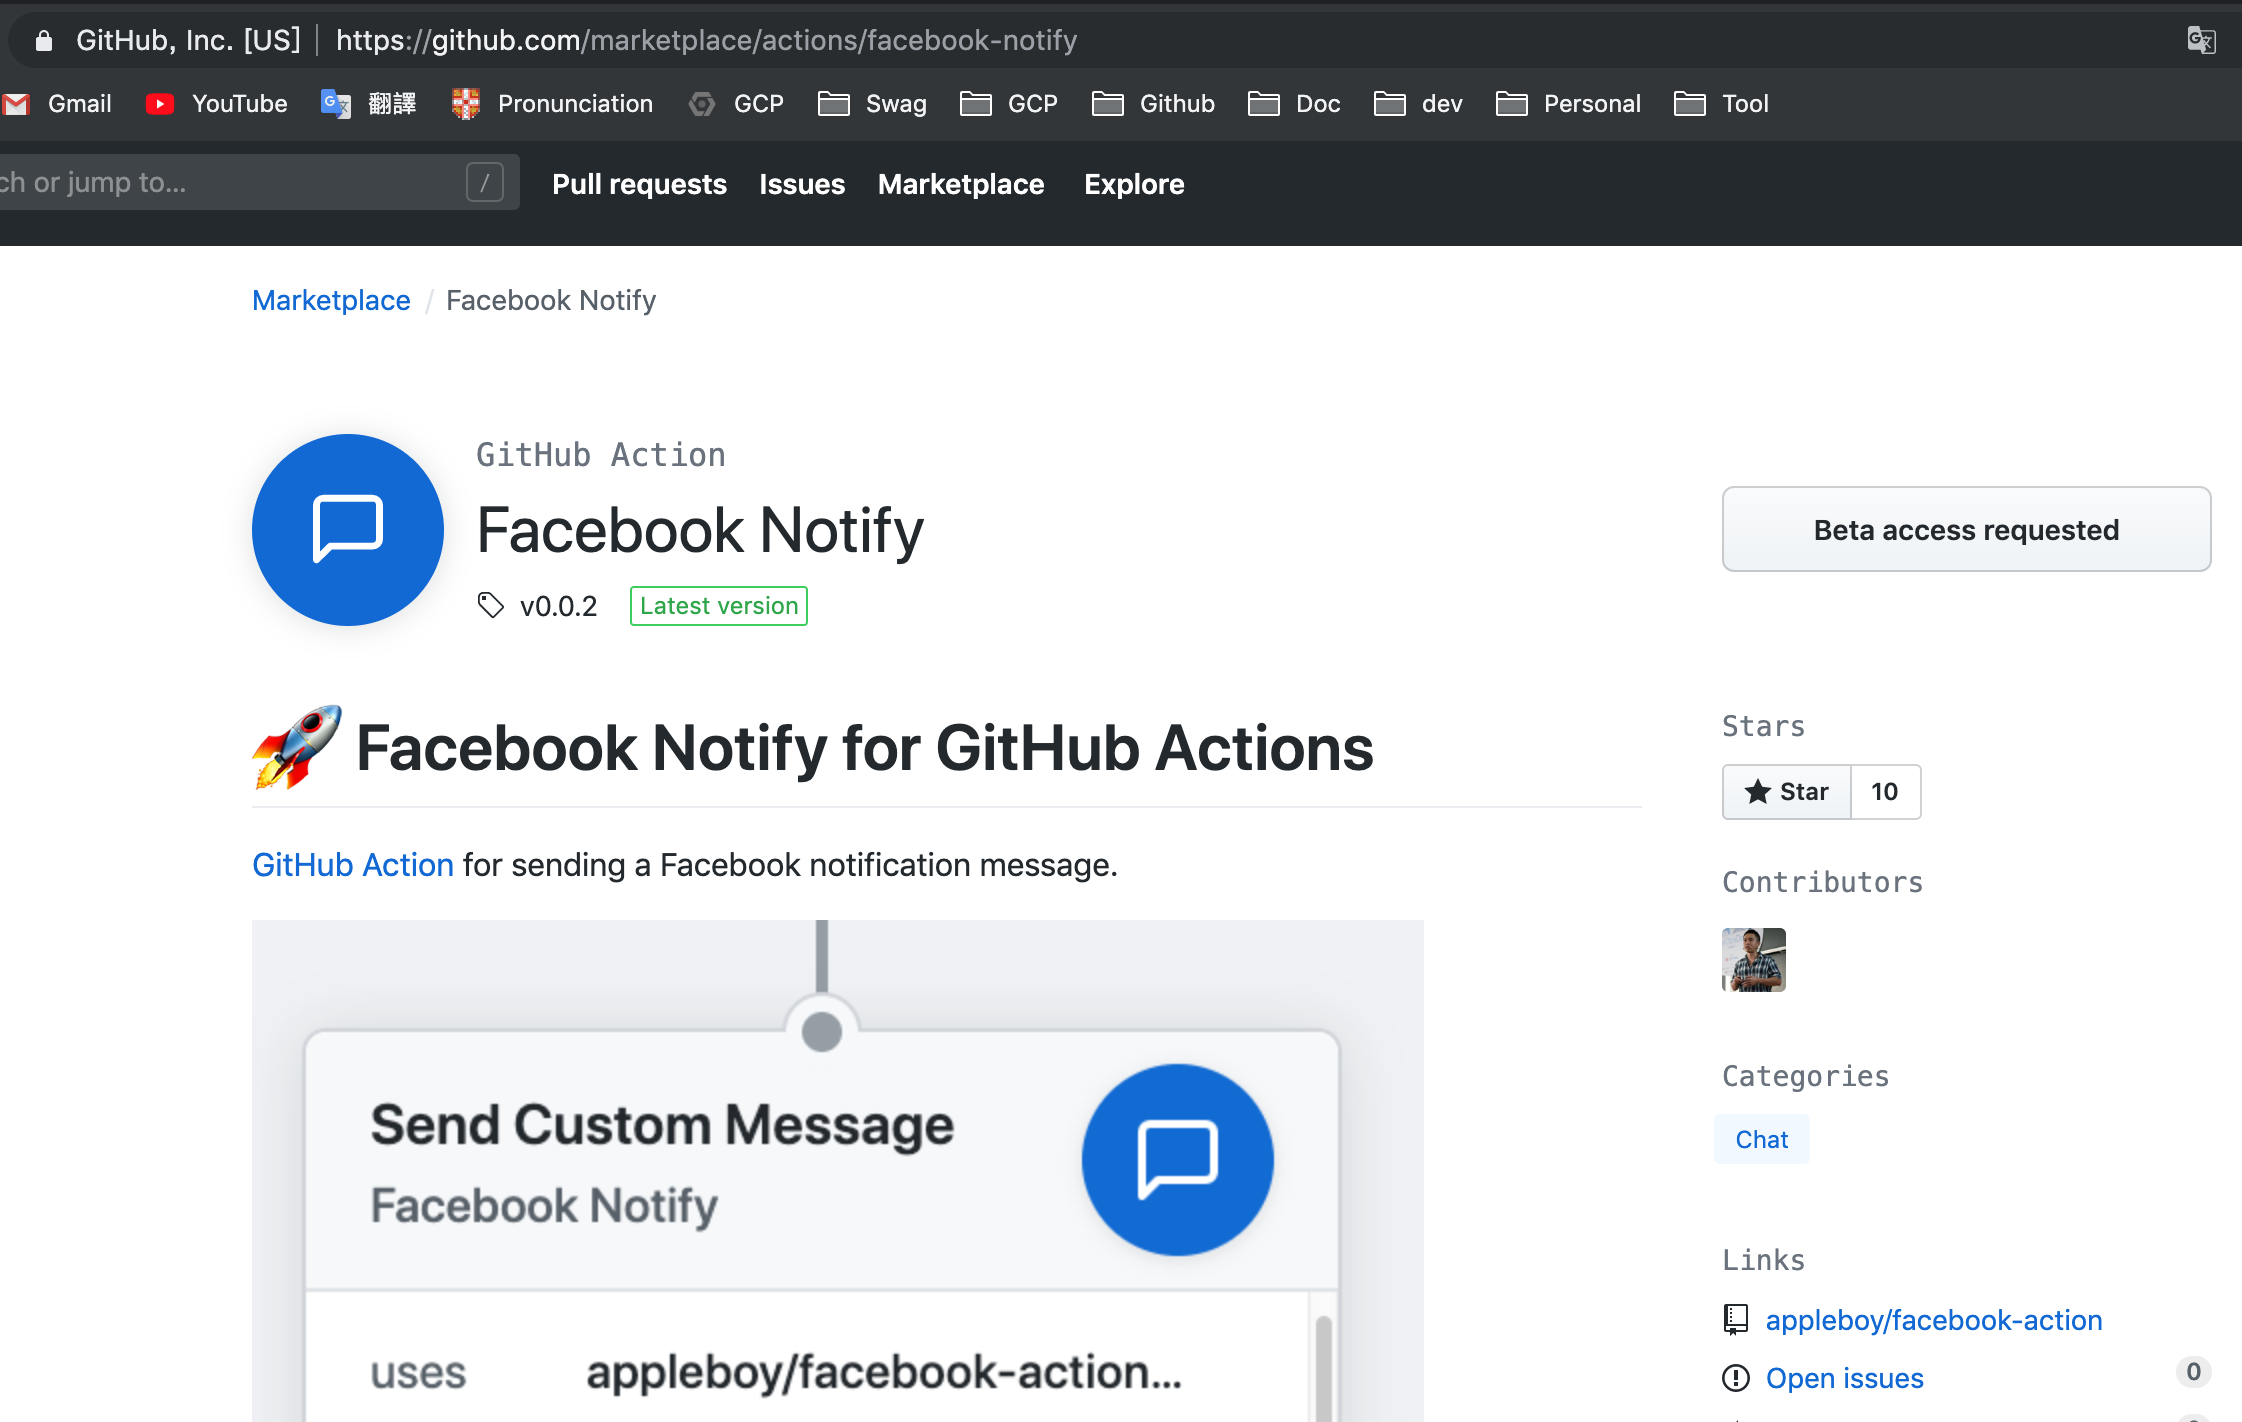Open Explore from the top navigation
The image size is (2242, 1422).
click(1134, 184)
